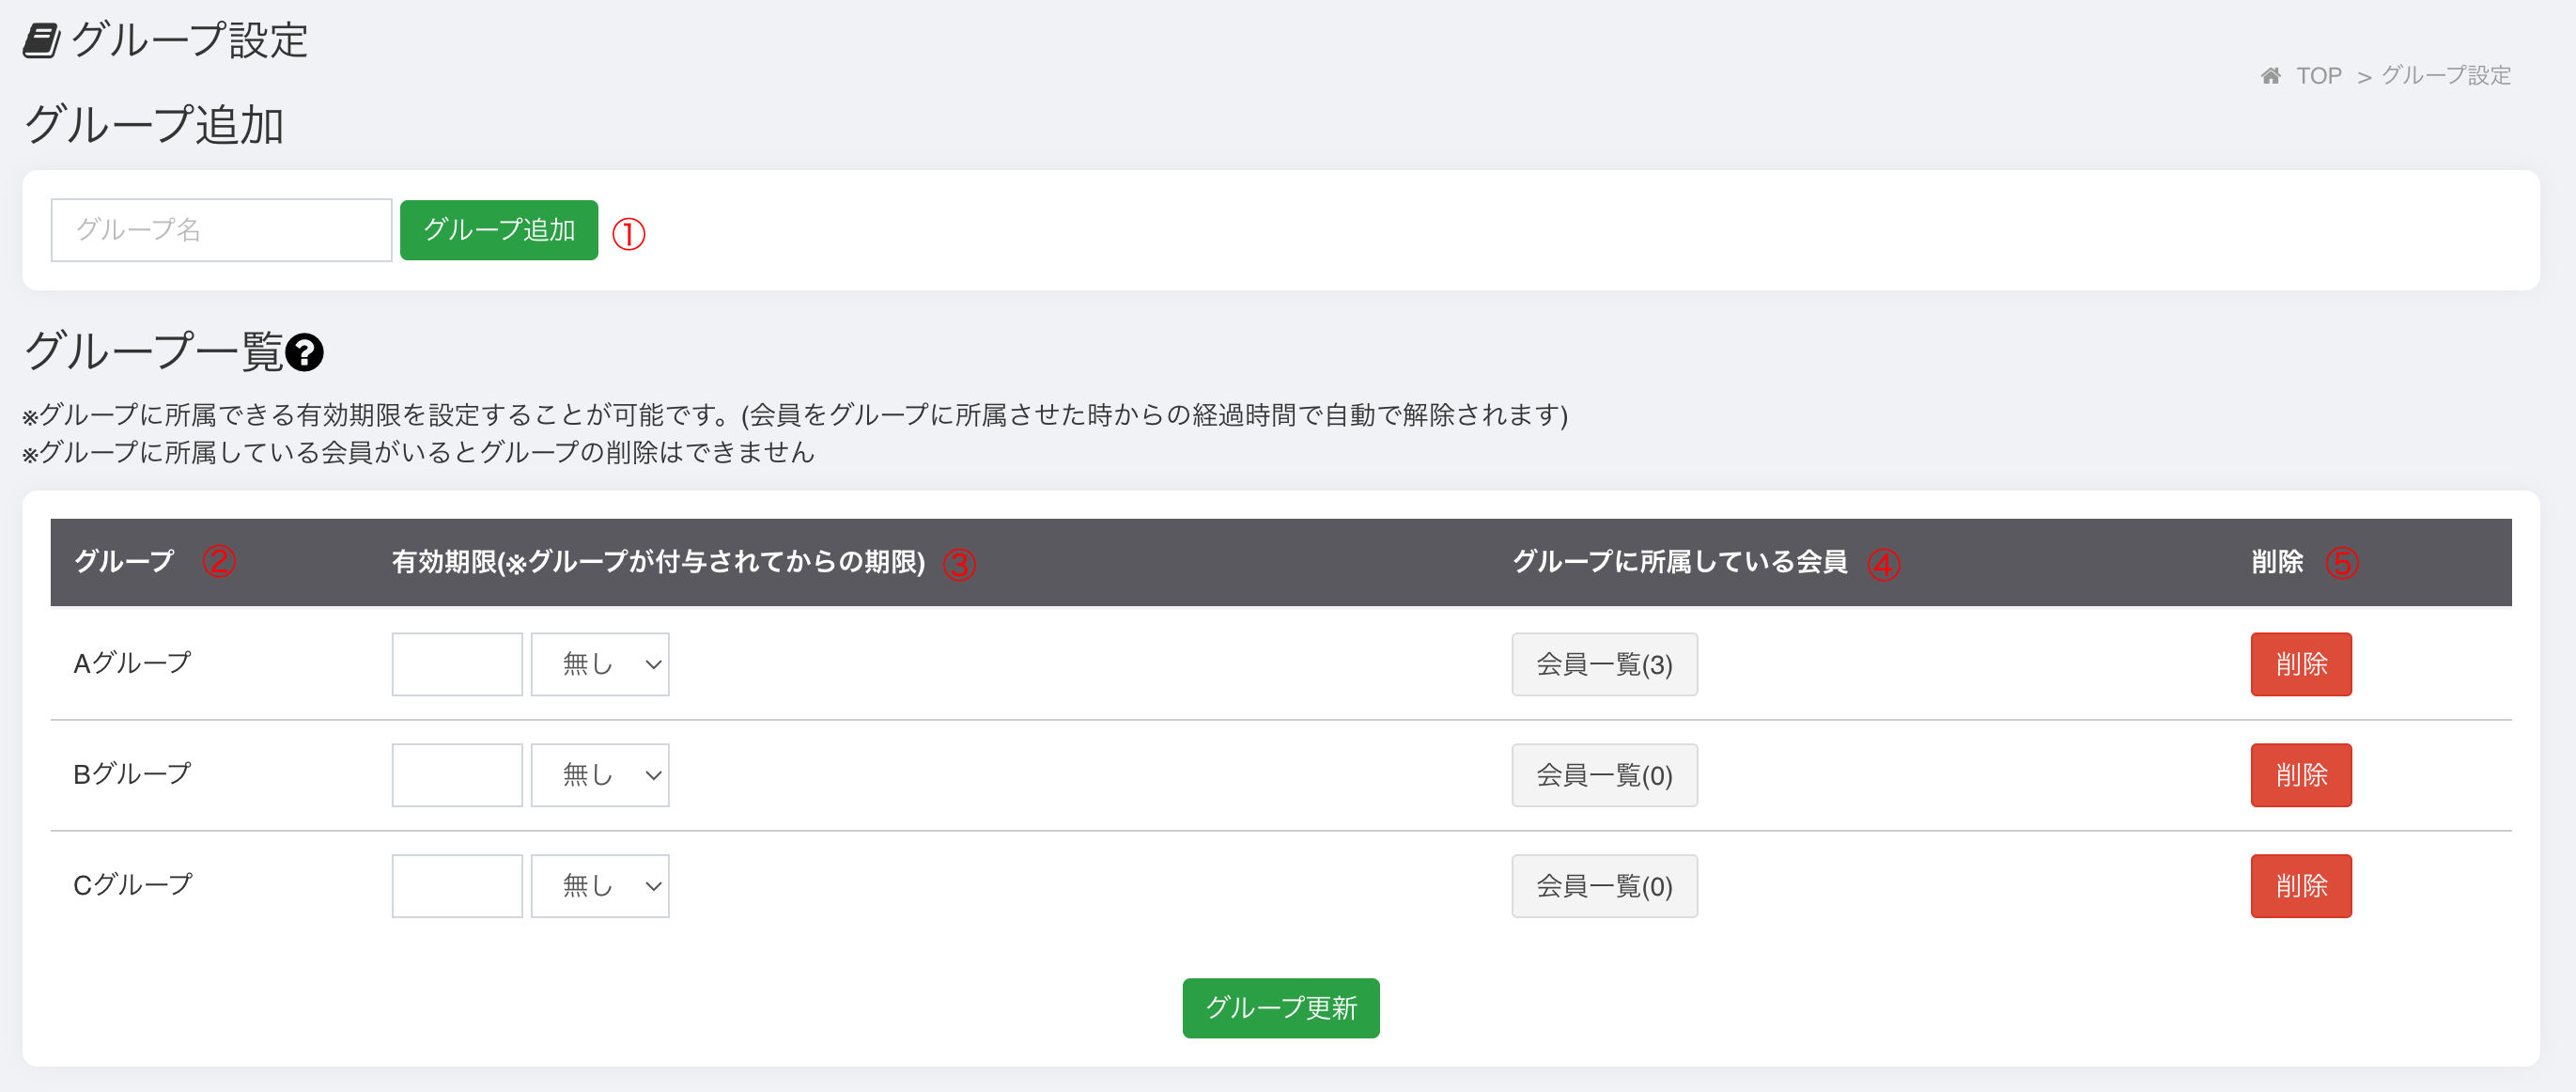Click the グループ更新 button
This screenshot has height=1092, width=2576.
pos(1281,1008)
